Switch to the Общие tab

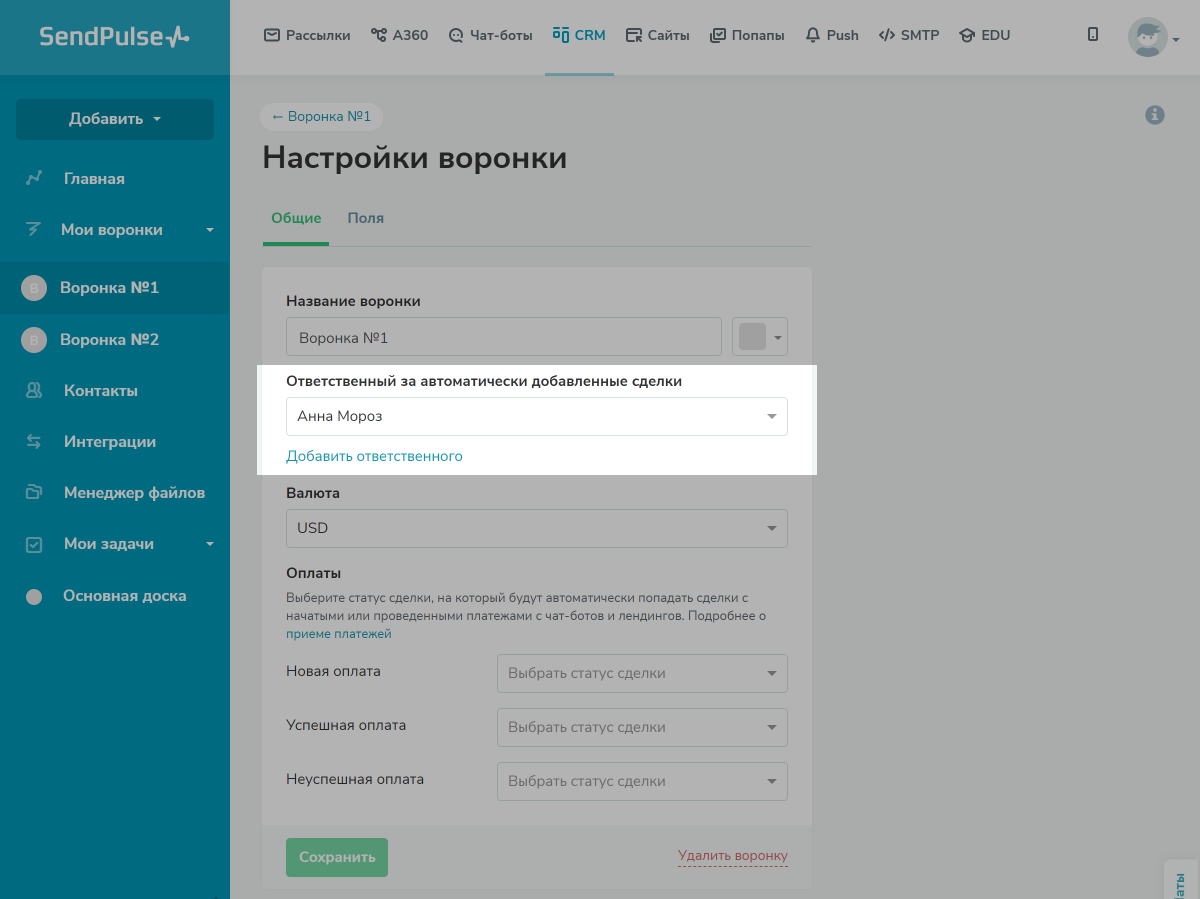[x=296, y=218]
